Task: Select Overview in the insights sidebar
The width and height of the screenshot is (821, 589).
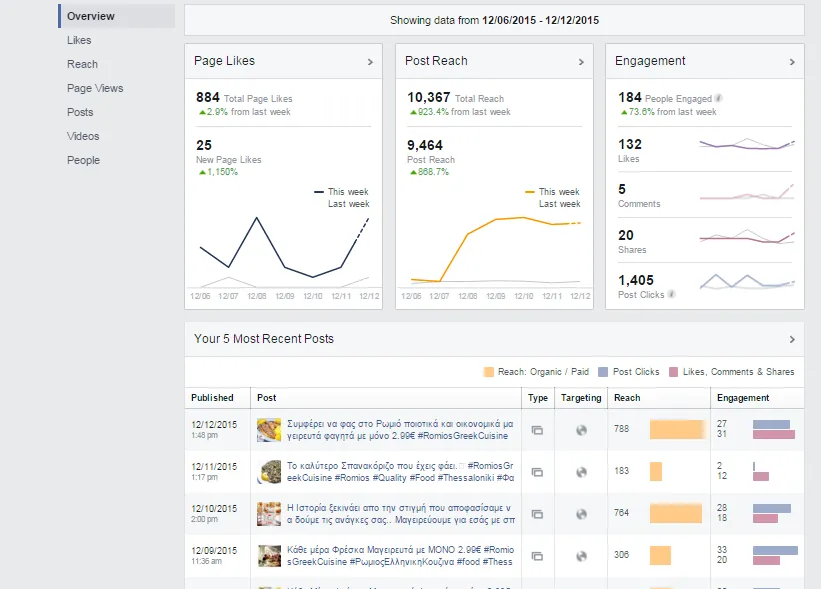Action: (x=117, y=16)
